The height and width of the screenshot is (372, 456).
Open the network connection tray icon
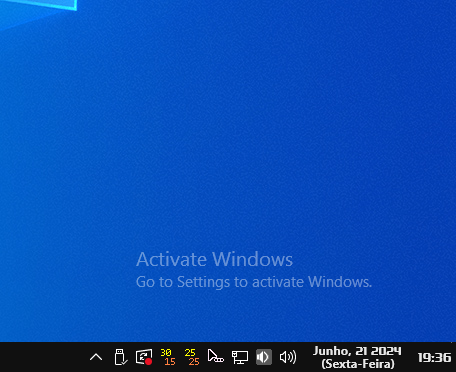[x=240, y=357]
